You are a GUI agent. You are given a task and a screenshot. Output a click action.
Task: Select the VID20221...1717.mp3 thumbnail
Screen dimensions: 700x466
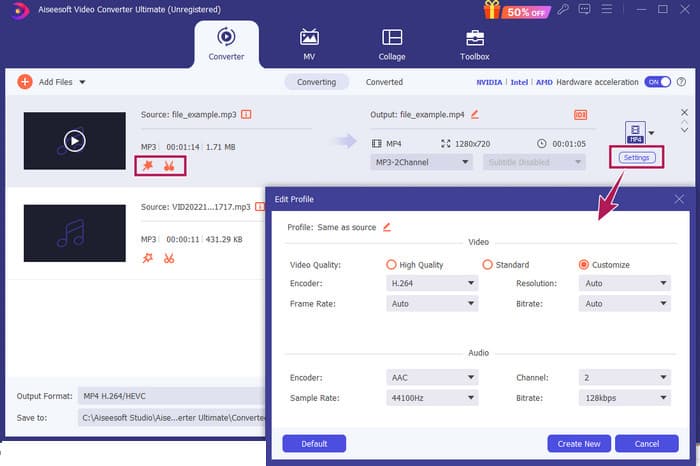pos(75,233)
